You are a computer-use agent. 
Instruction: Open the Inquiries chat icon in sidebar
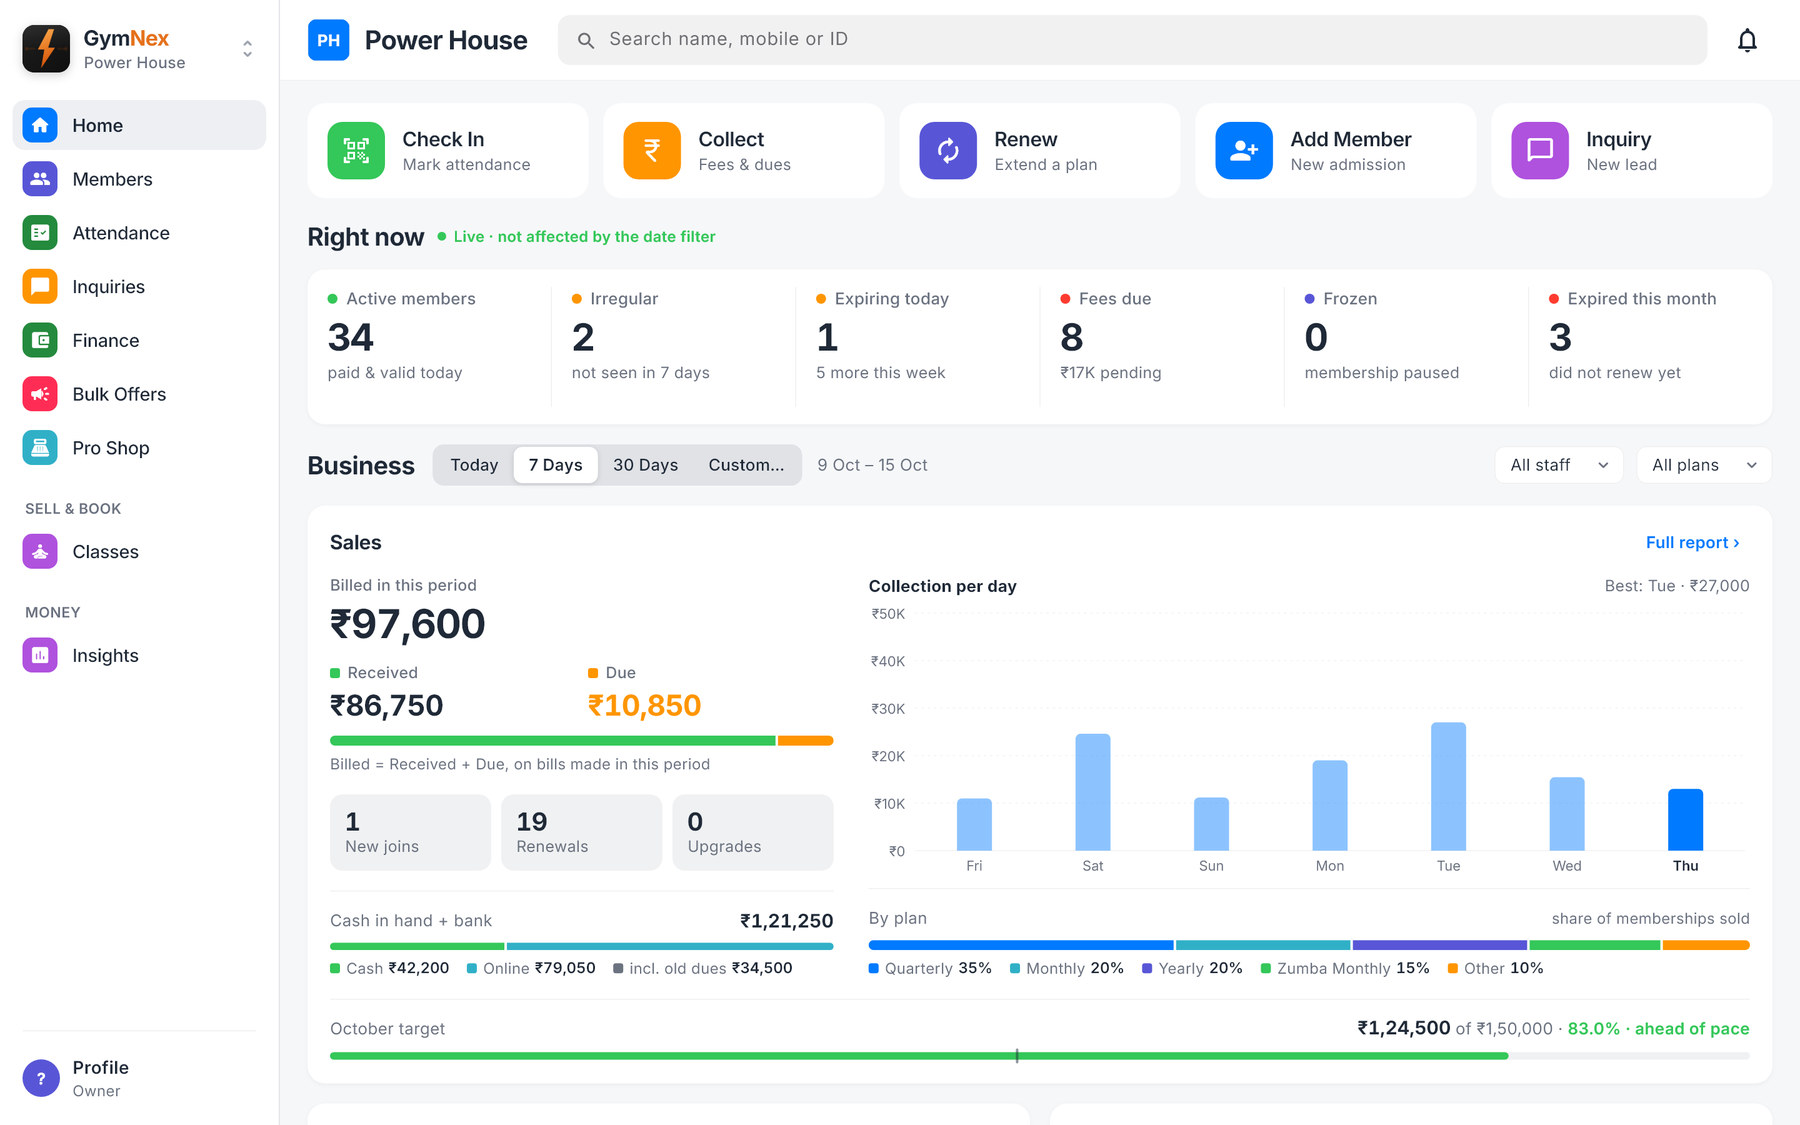tap(40, 287)
